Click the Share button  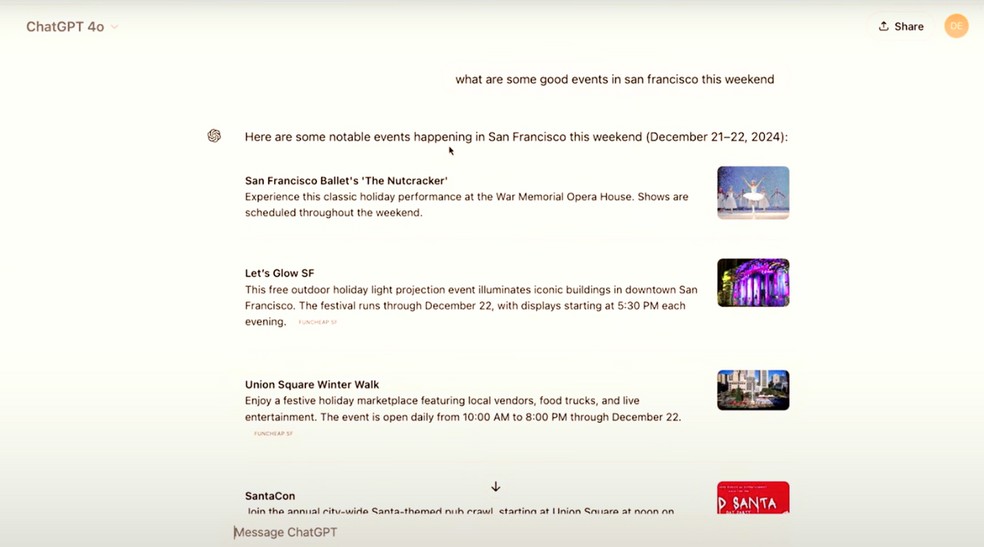pos(901,26)
